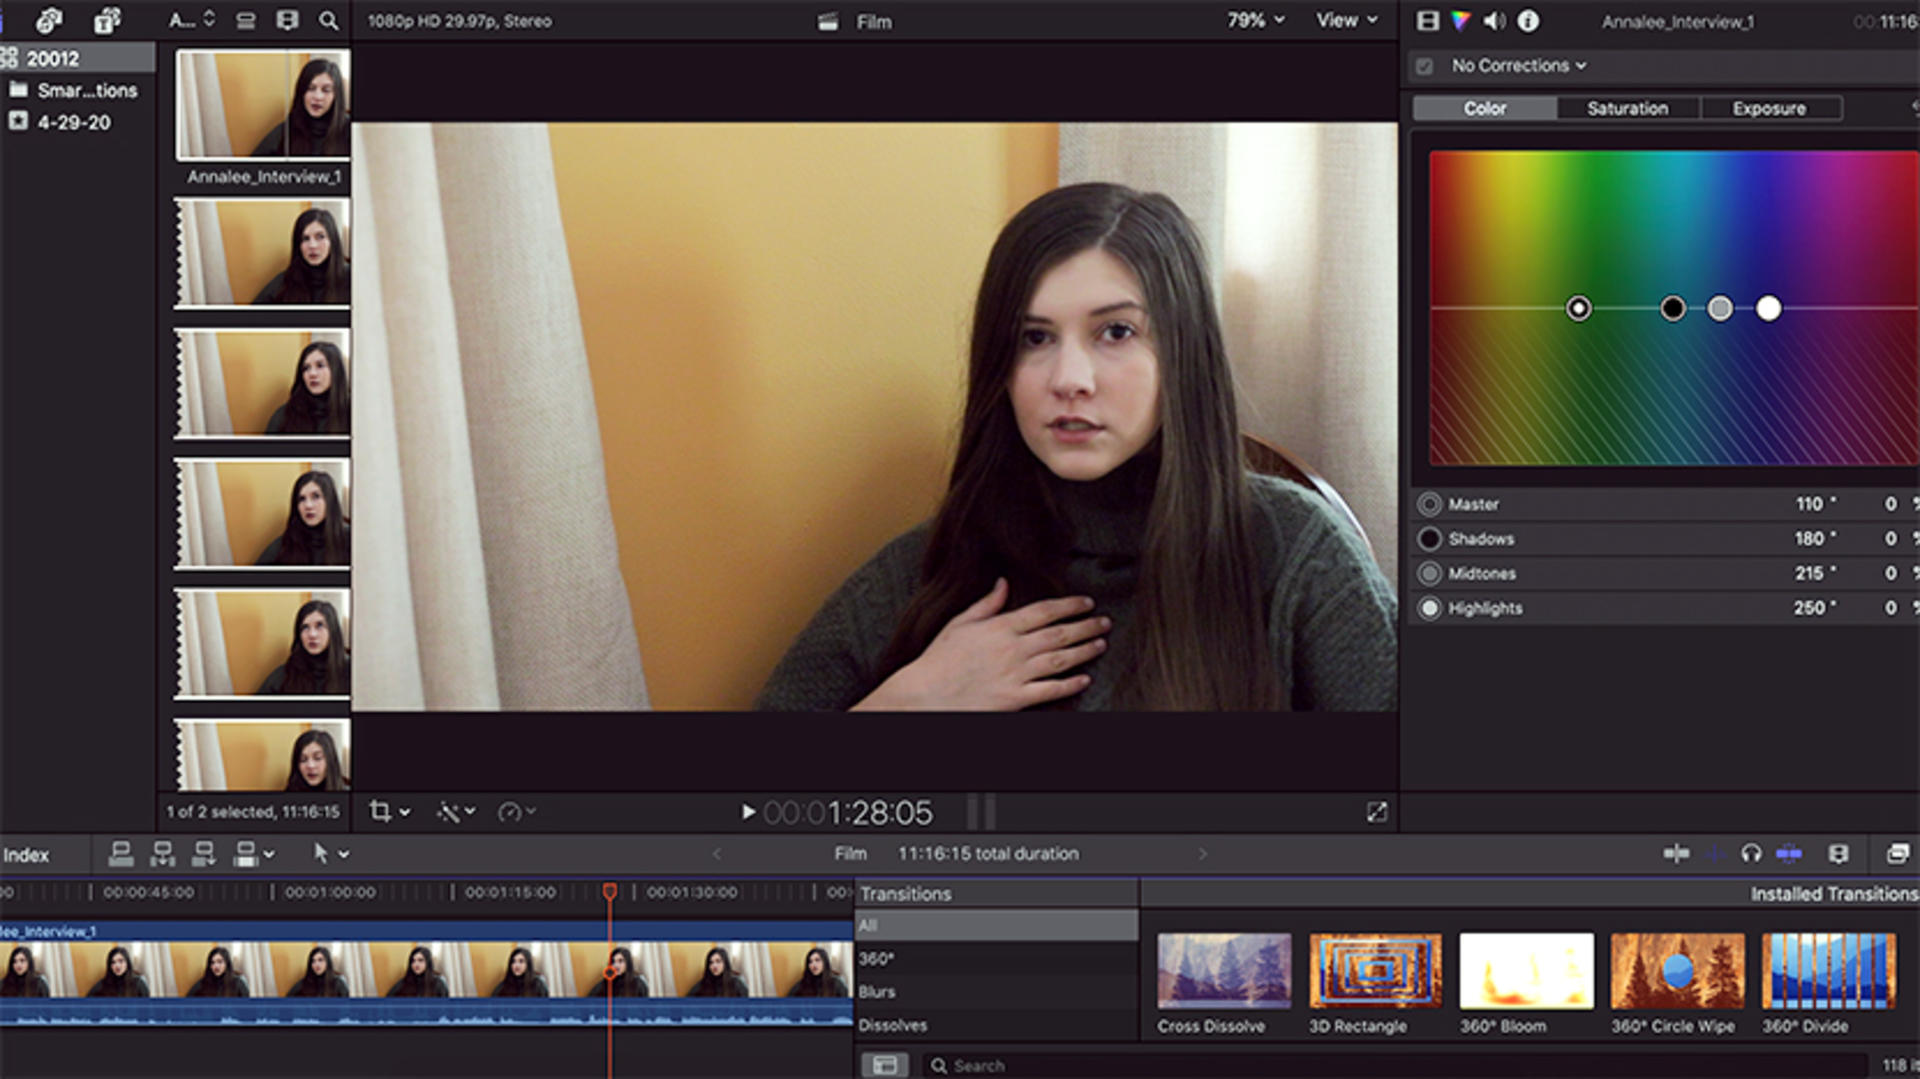1920x1079 pixels.
Task: Click the timeline history forward arrow
Action: (1203, 854)
